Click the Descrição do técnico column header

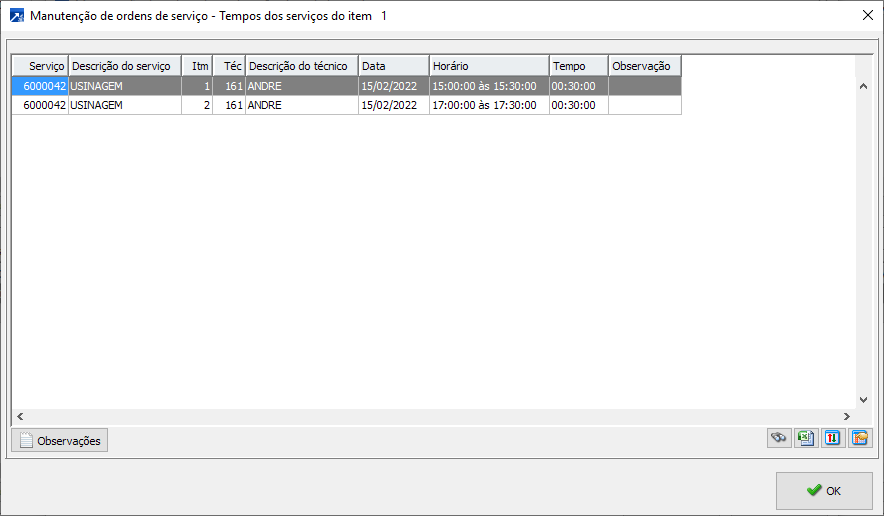(x=302, y=66)
